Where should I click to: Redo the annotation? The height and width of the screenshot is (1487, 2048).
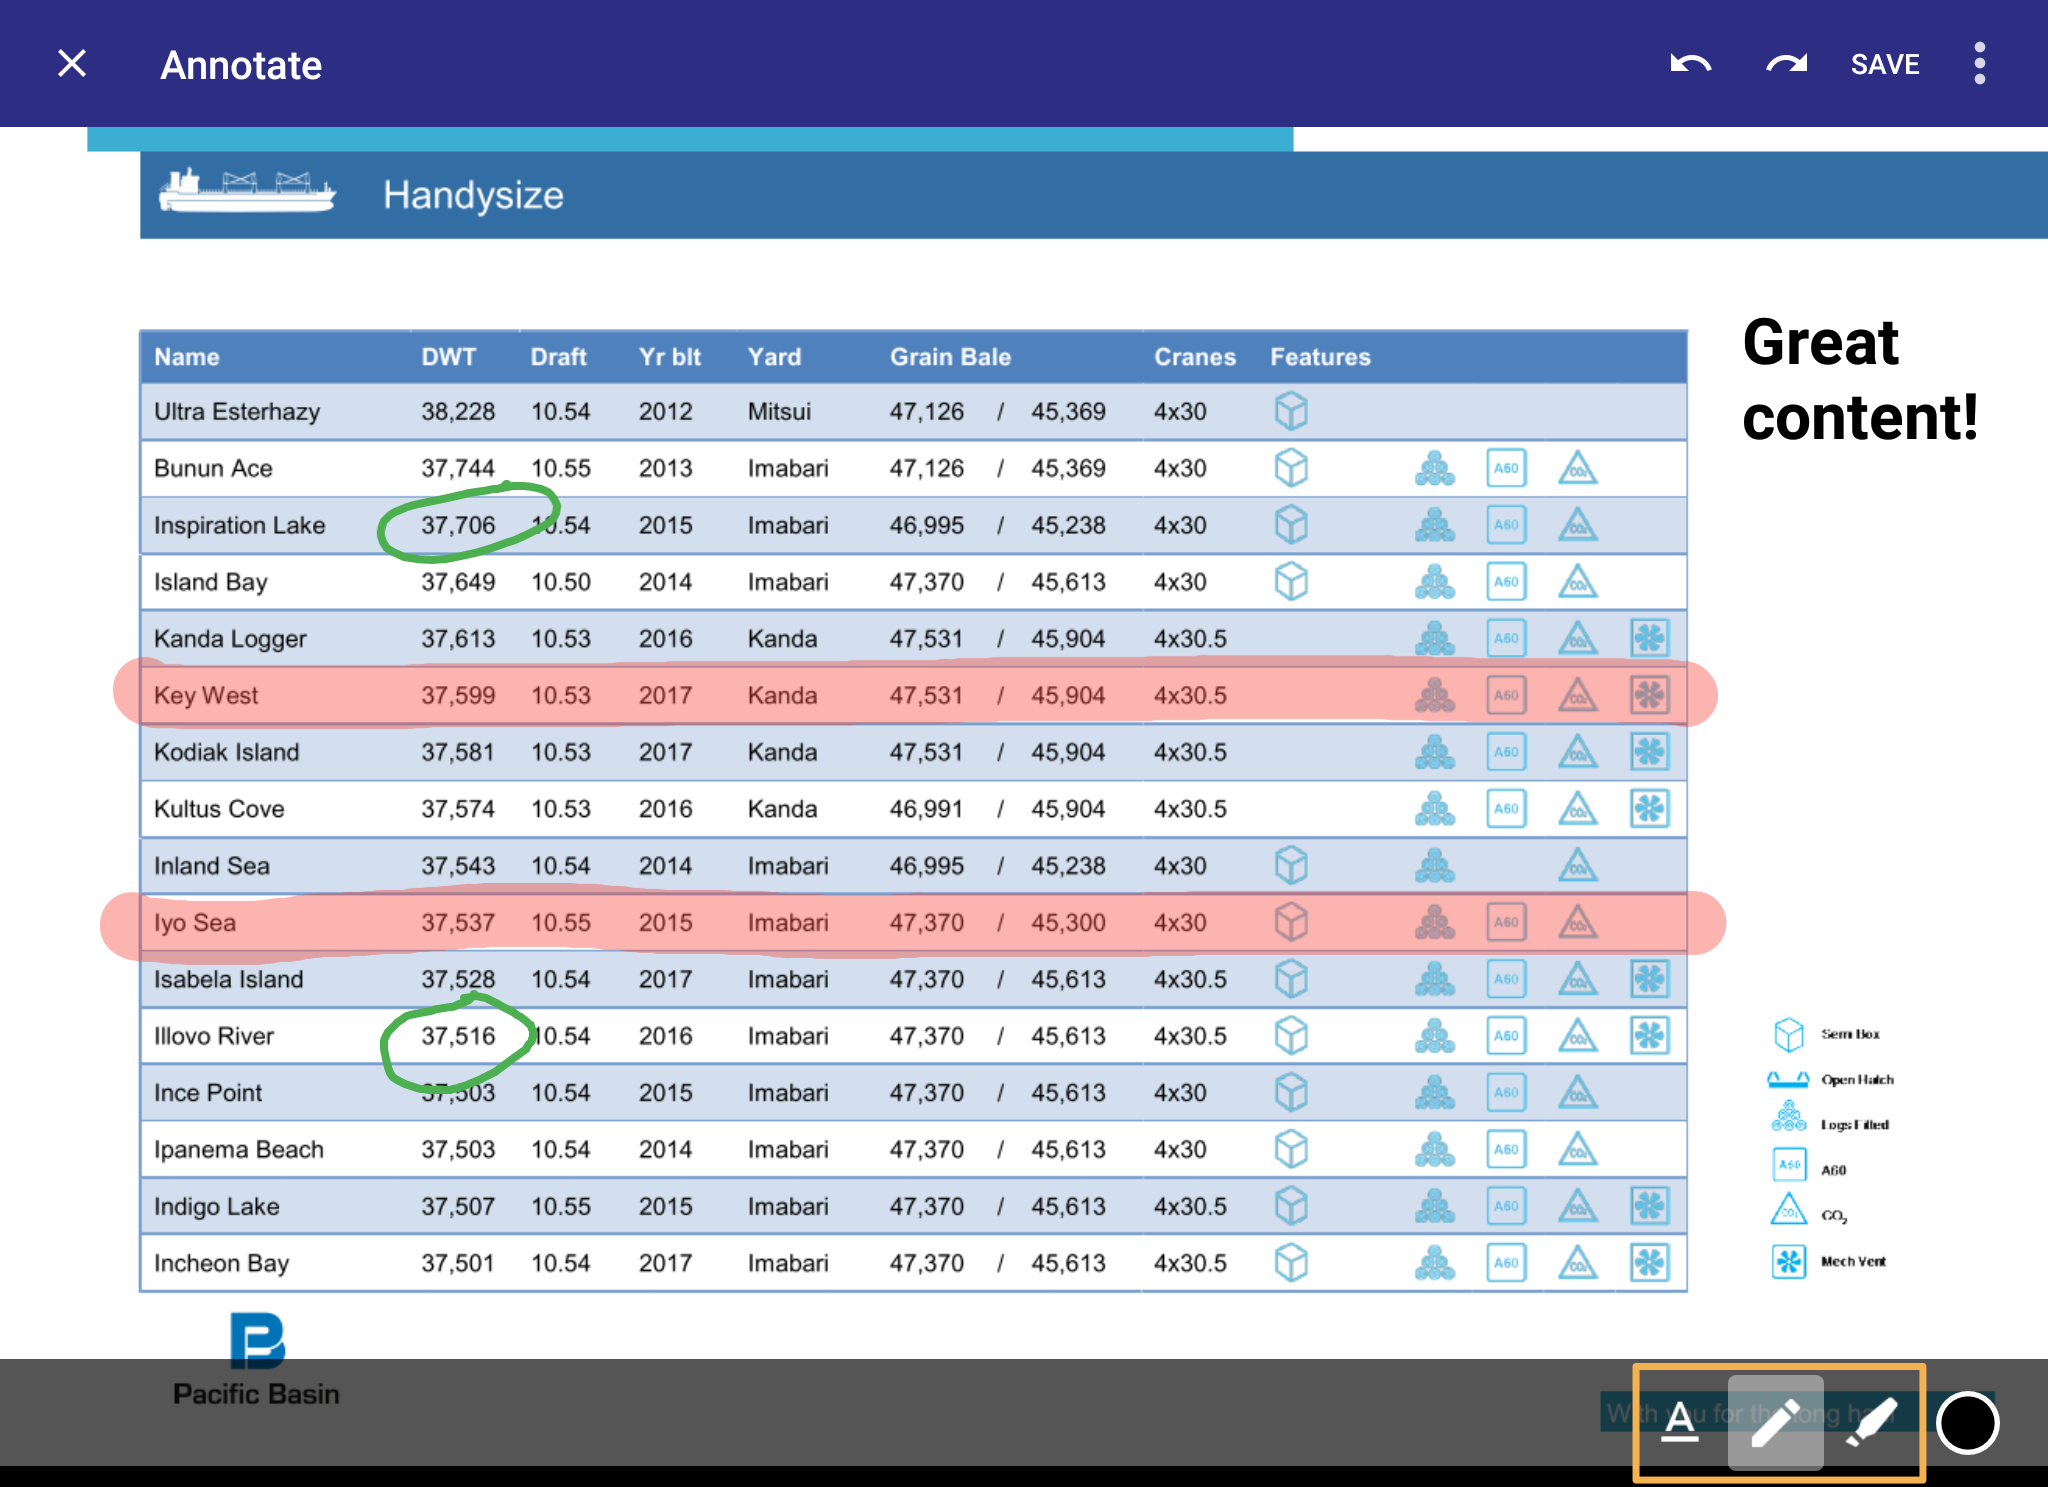1786,64
